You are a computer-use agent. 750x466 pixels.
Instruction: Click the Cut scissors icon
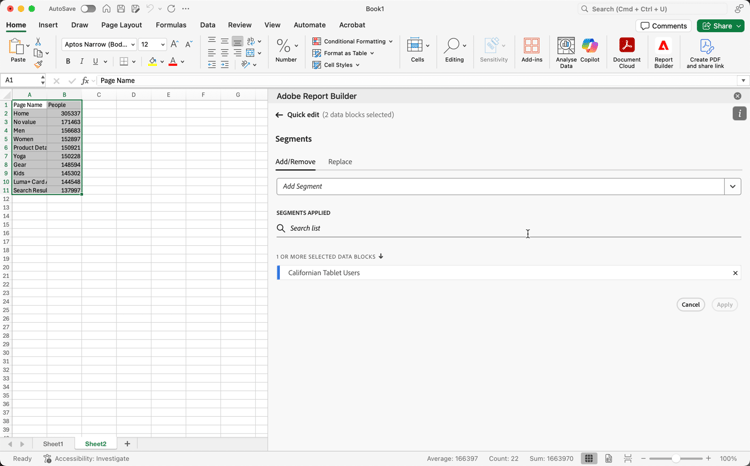(38, 42)
